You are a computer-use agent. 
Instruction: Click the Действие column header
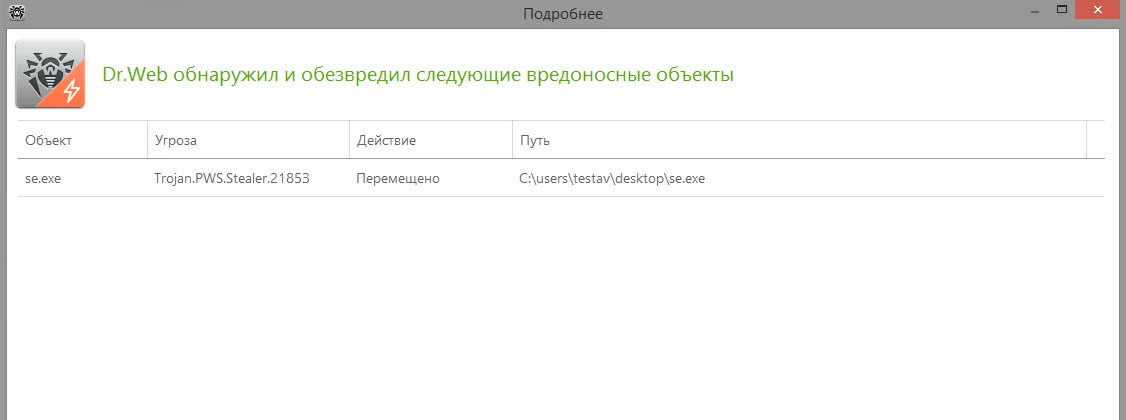(x=431, y=140)
